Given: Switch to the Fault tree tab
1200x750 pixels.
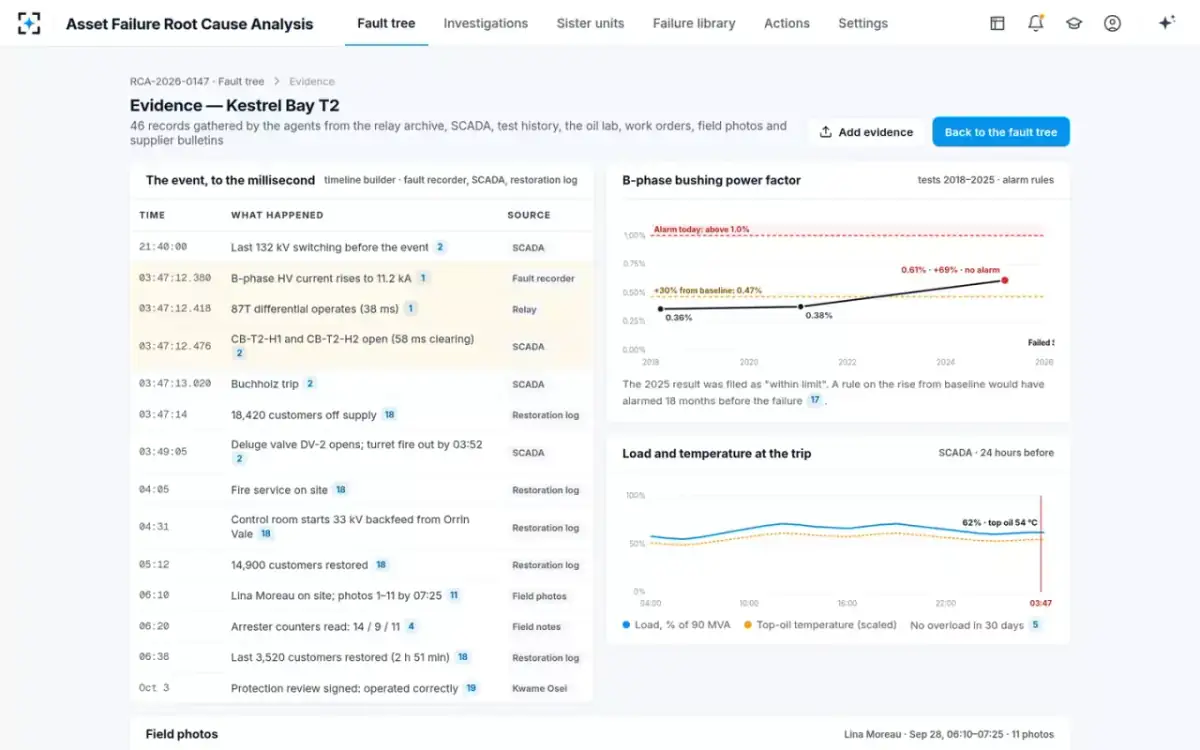Looking at the screenshot, I should click(386, 23).
